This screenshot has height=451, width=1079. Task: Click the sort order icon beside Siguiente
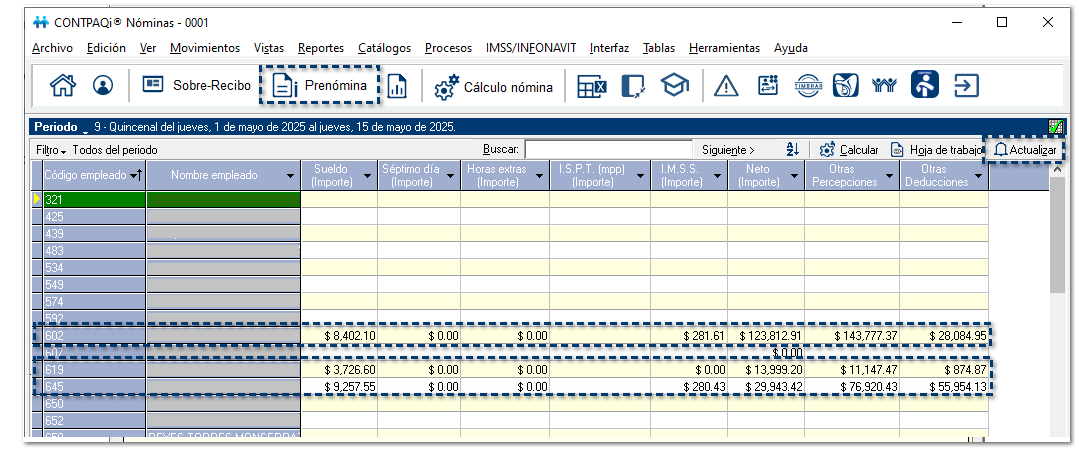click(x=793, y=150)
